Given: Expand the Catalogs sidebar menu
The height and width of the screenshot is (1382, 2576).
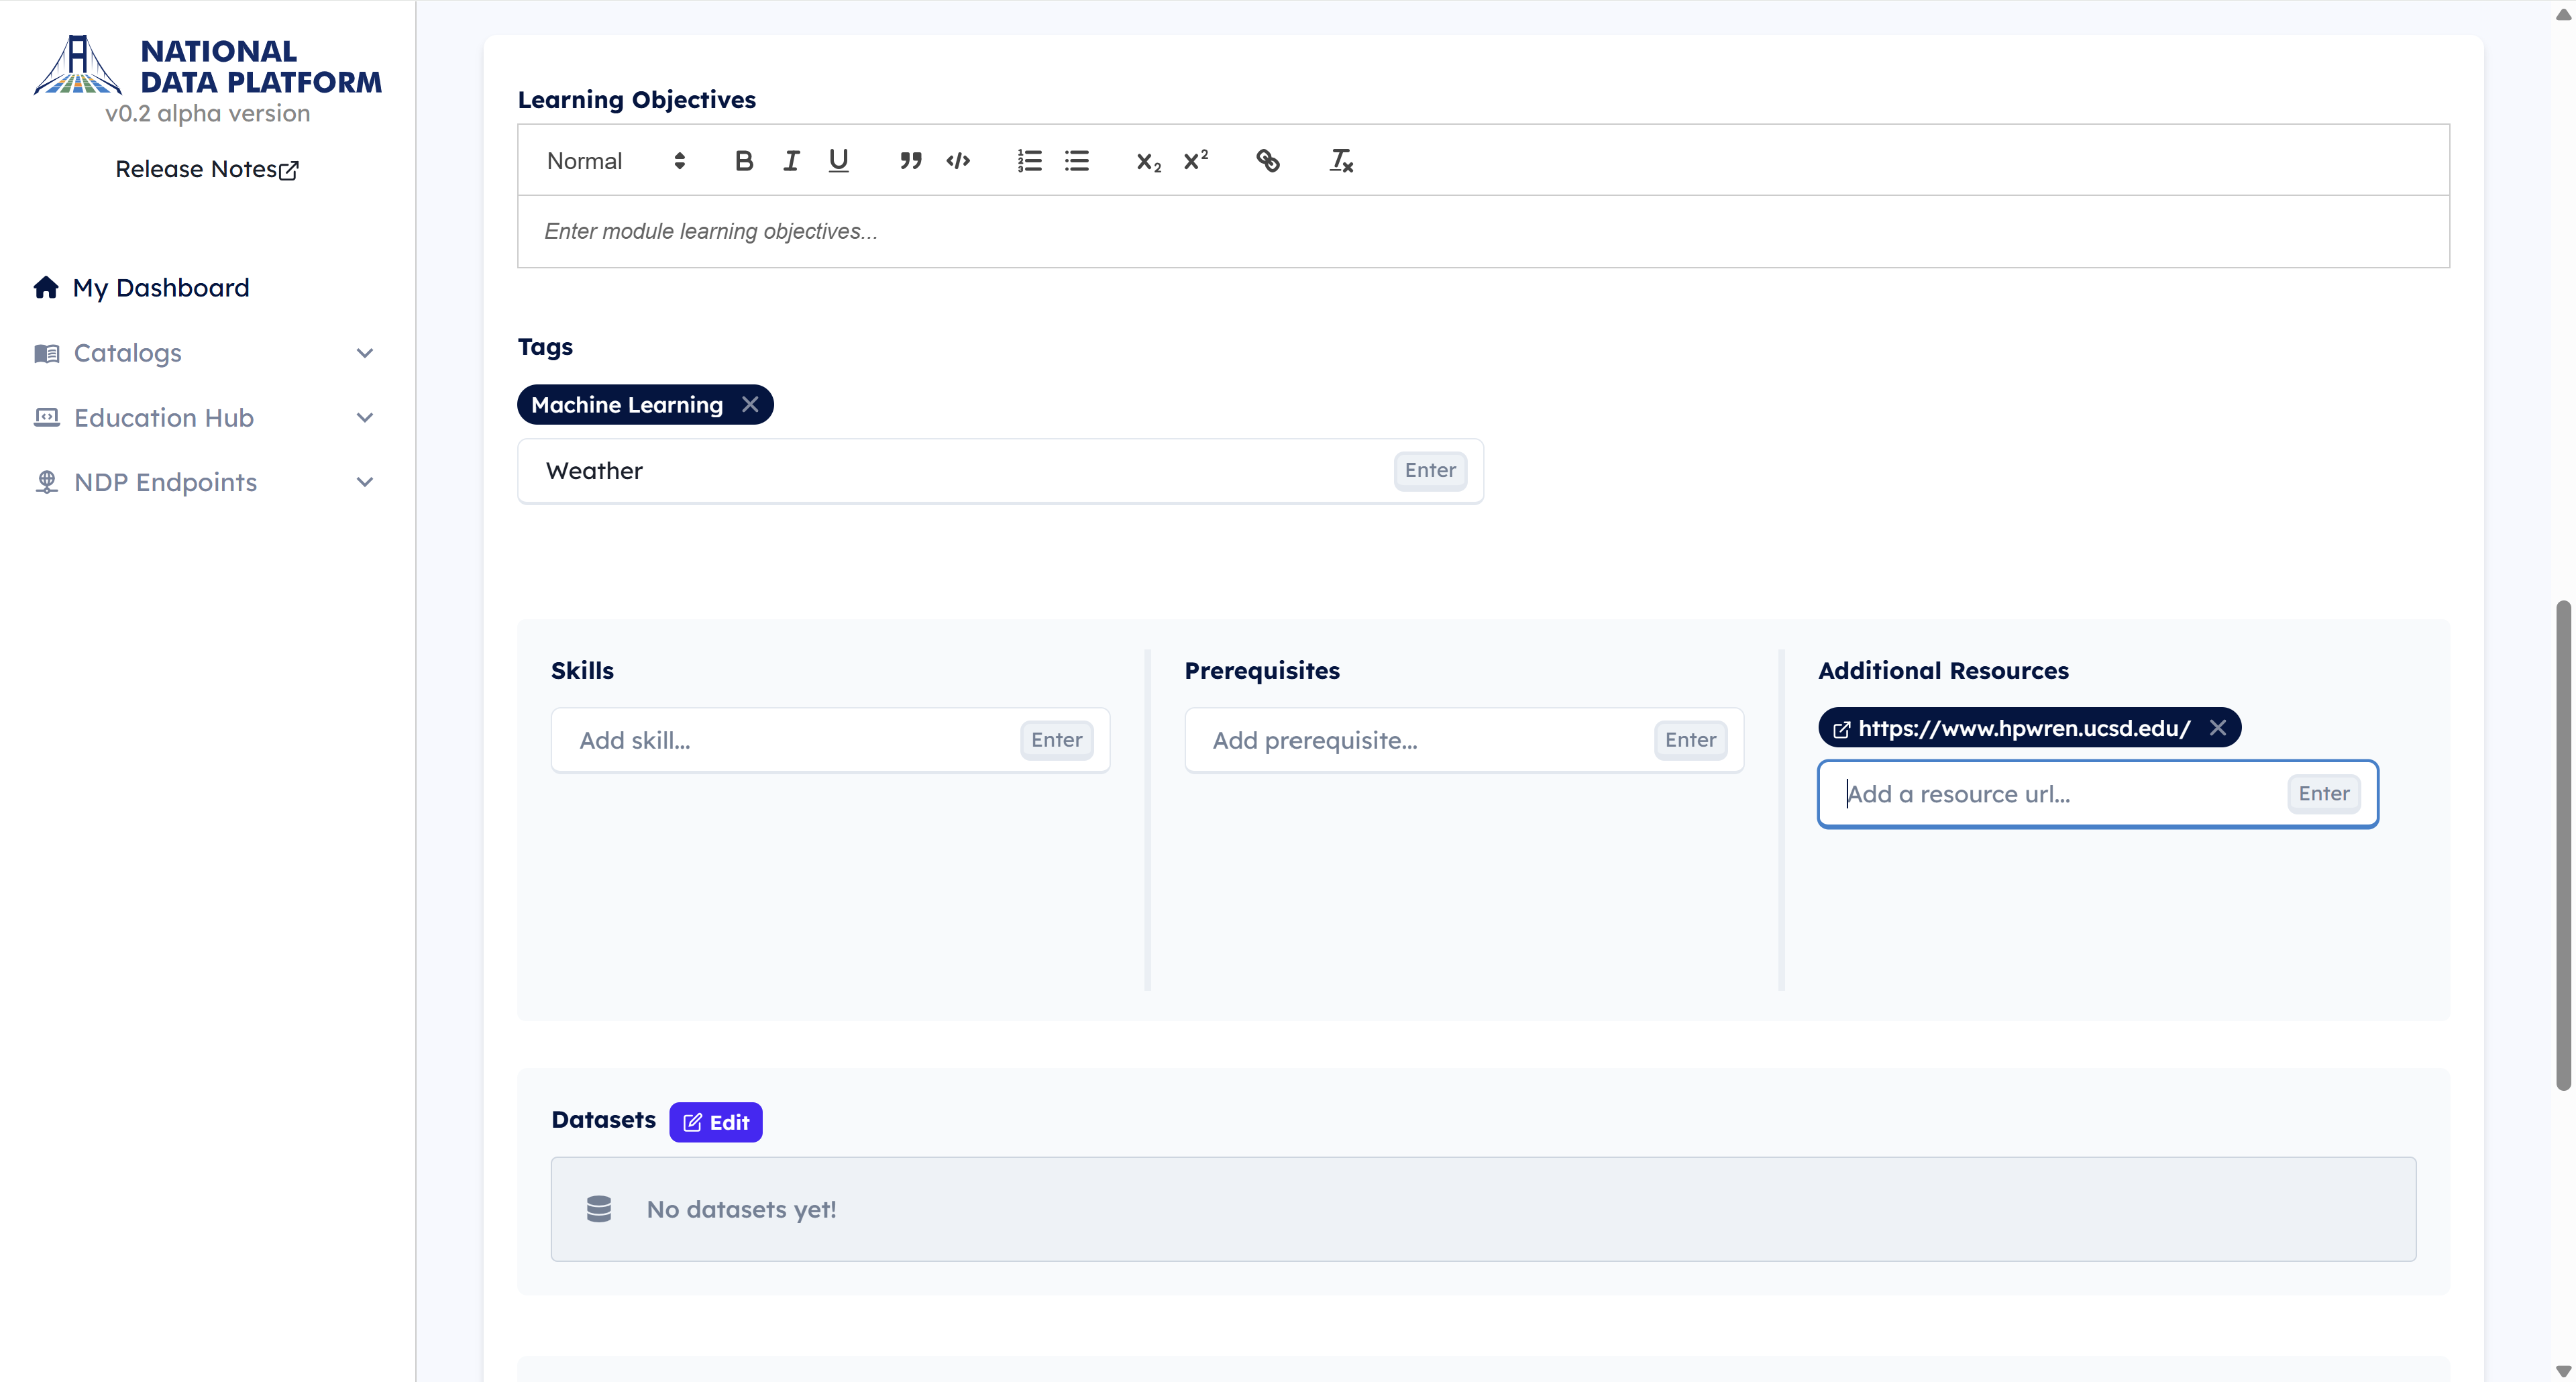Looking at the screenshot, I should pos(205,353).
